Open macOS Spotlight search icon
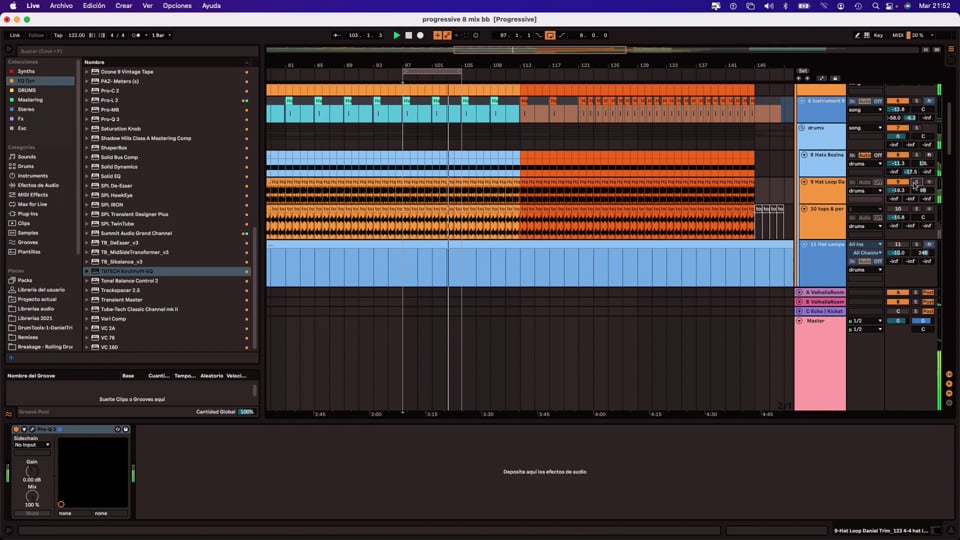This screenshot has width=960, height=540. pos(876,6)
